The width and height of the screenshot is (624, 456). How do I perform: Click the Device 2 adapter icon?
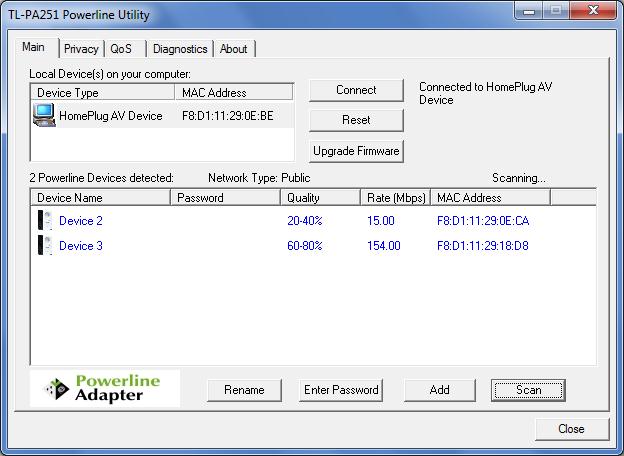pos(45,221)
